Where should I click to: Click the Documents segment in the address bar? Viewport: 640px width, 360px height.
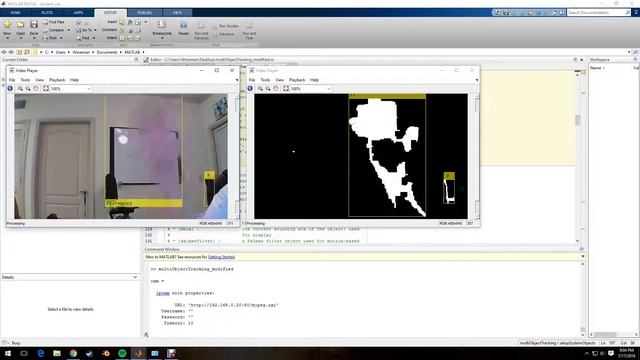click(107, 52)
